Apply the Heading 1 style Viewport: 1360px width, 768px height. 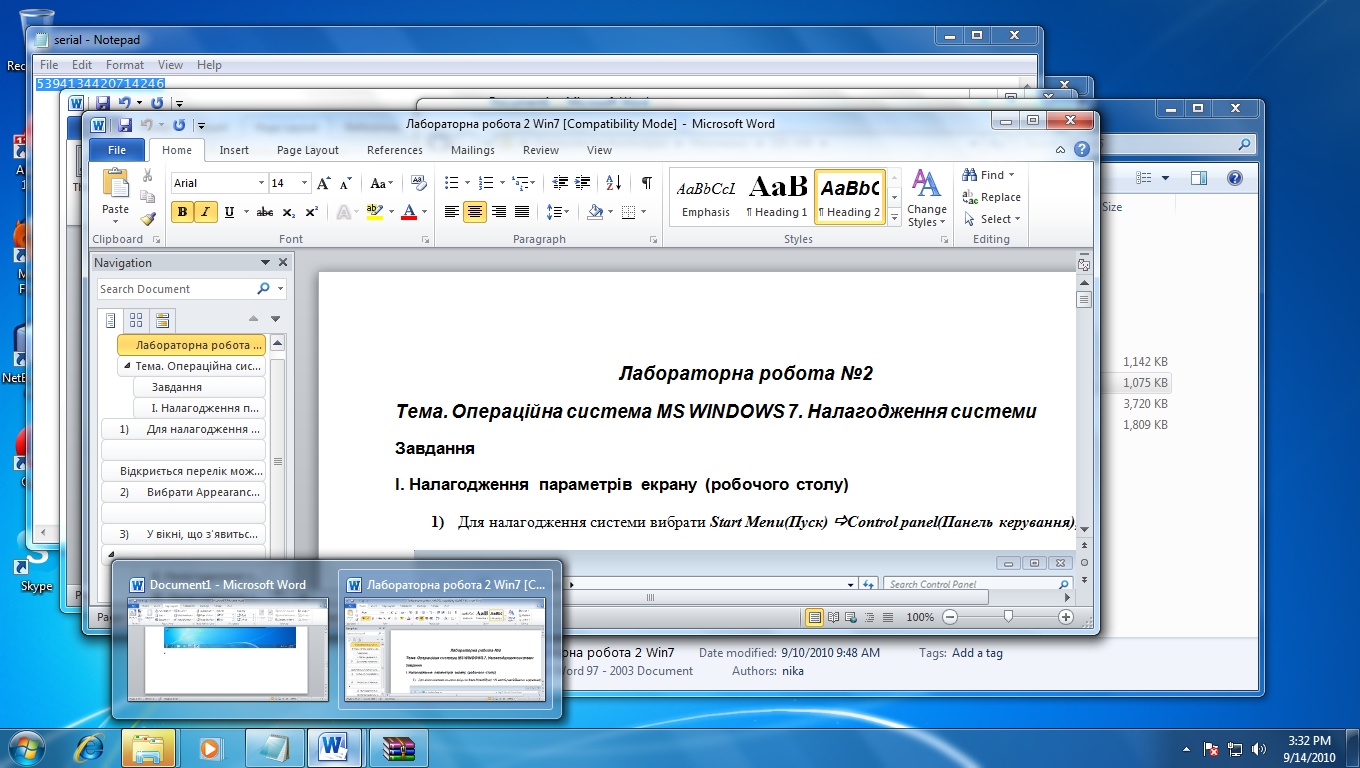[x=778, y=197]
